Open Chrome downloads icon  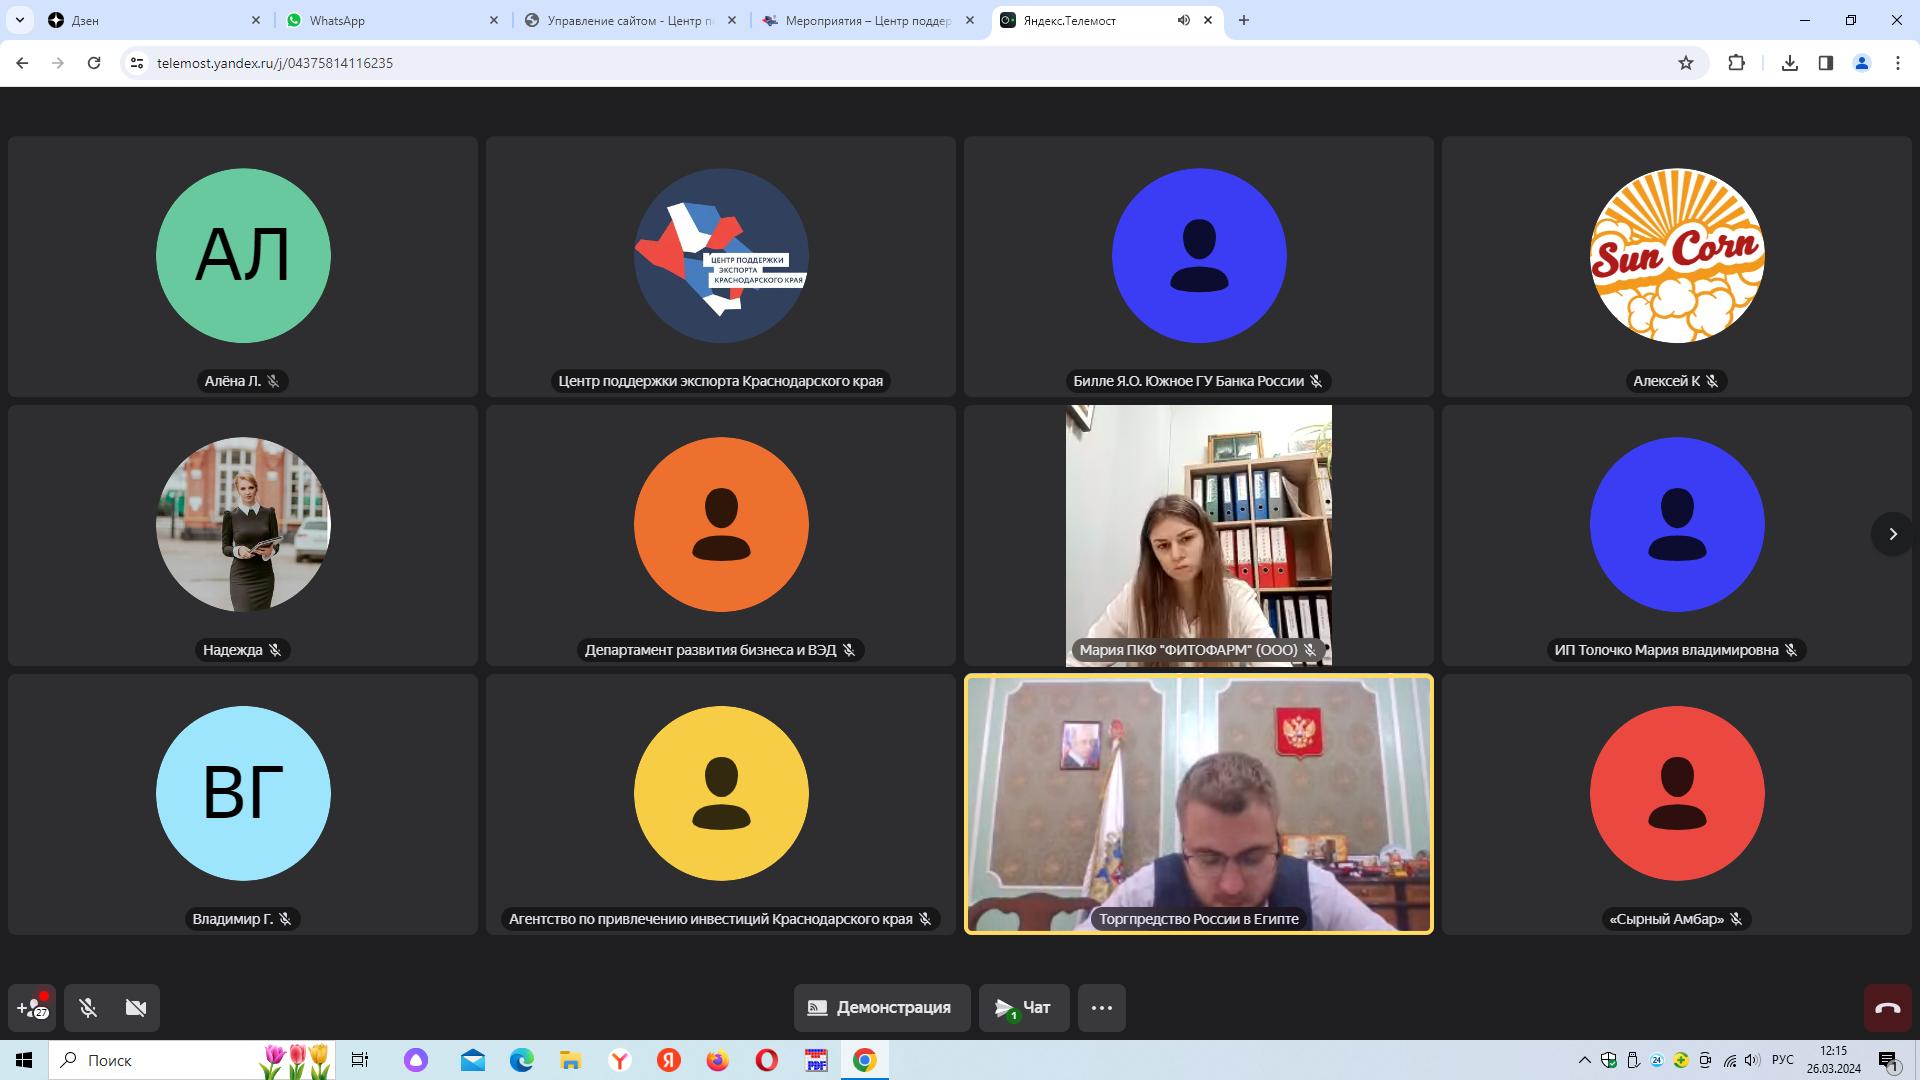click(1790, 63)
